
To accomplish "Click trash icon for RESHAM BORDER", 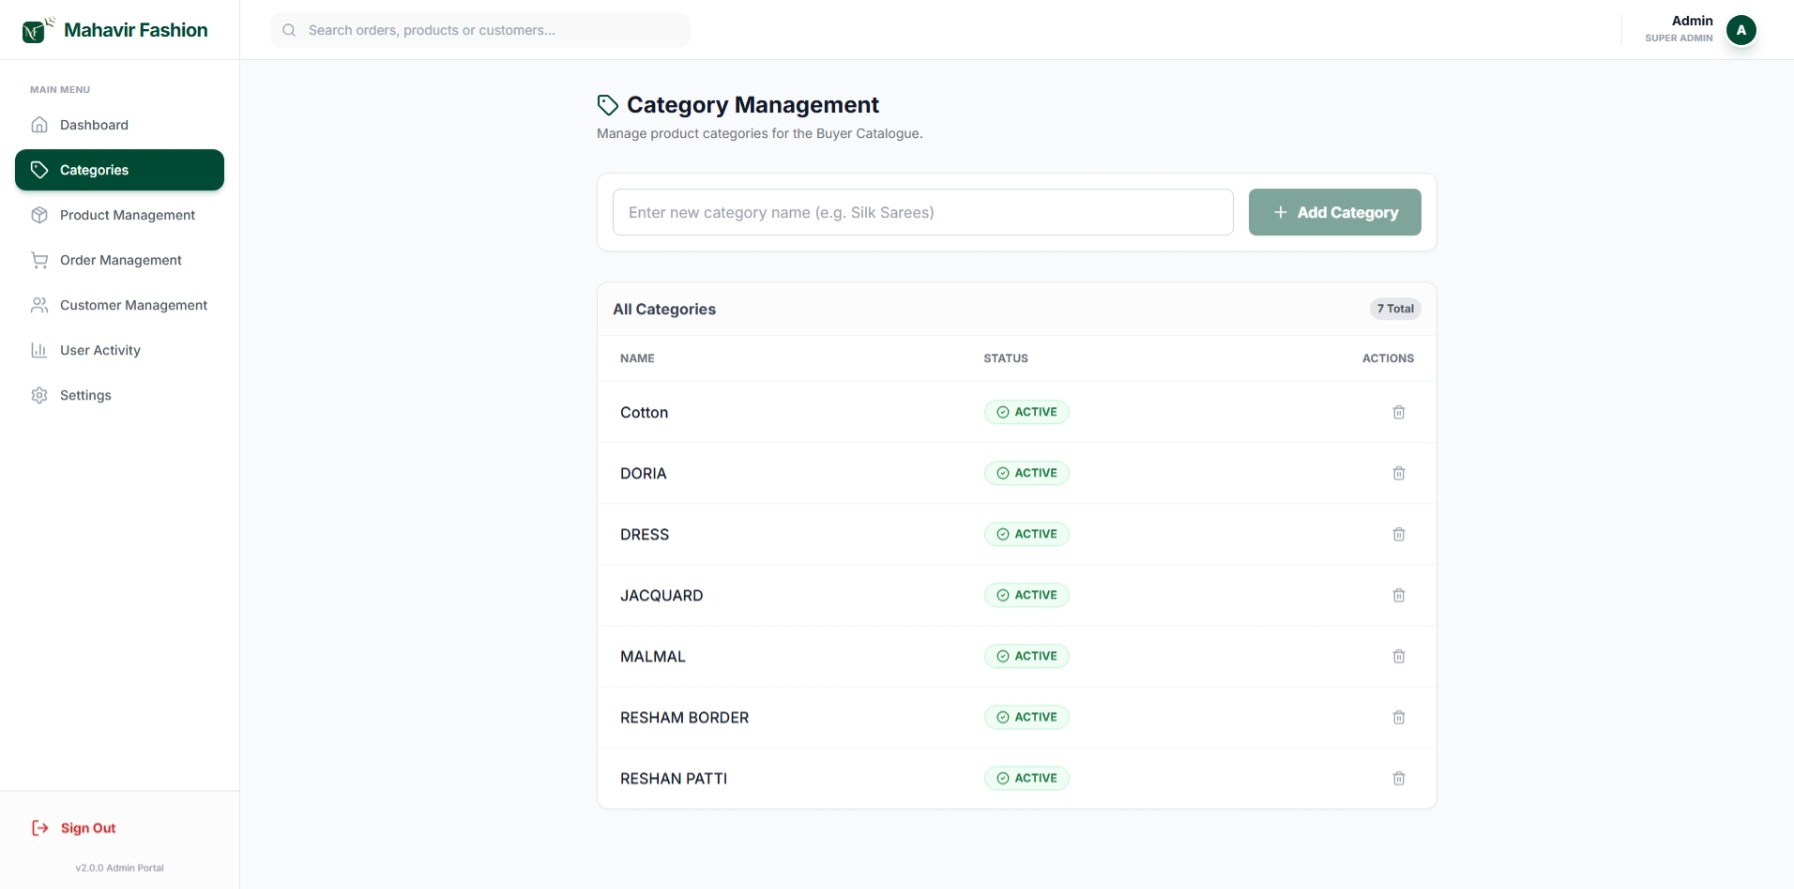I will coord(1398,717).
